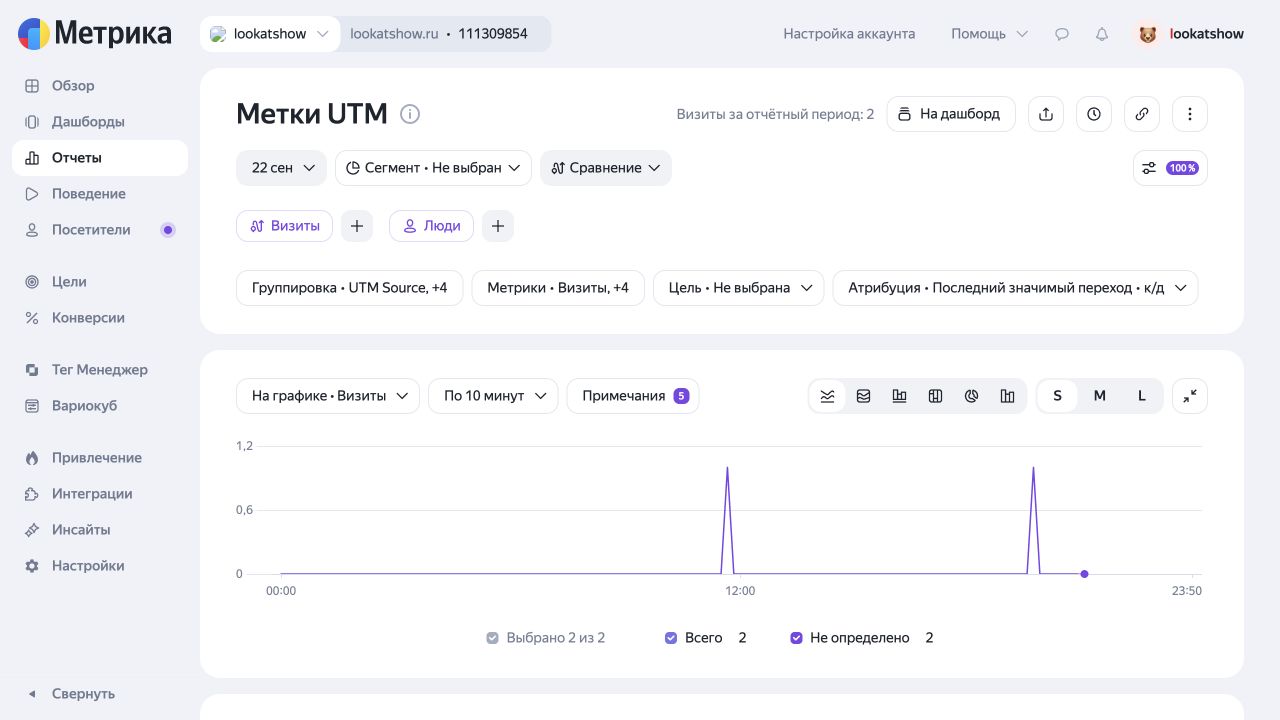Click the Интеграции puzzle icon
The width and height of the screenshot is (1280, 720).
(x=32, y=494)
